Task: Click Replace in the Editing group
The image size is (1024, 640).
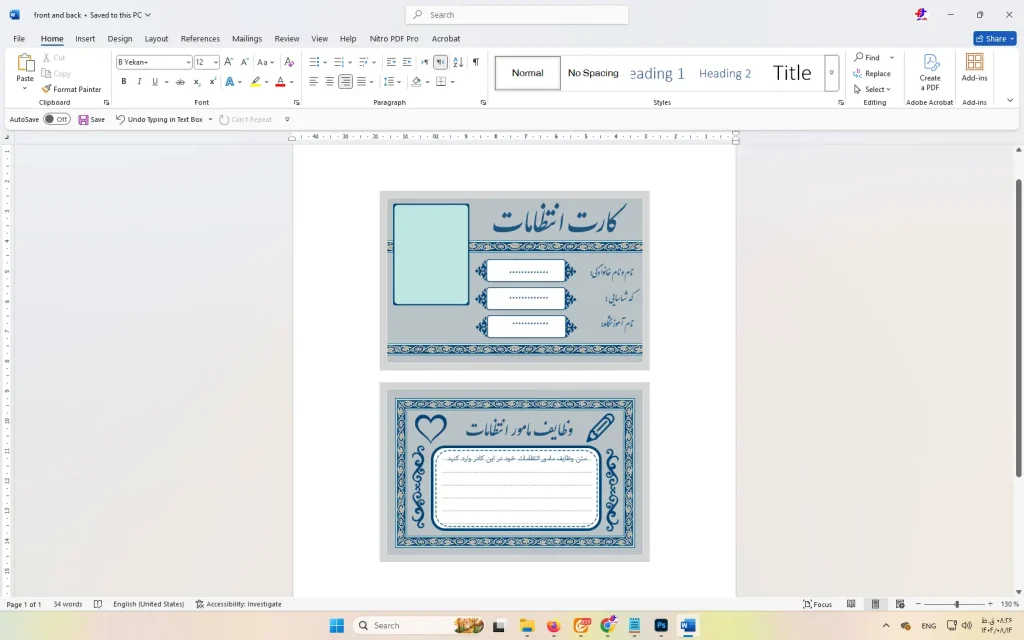Action: (x=872, y=74)
